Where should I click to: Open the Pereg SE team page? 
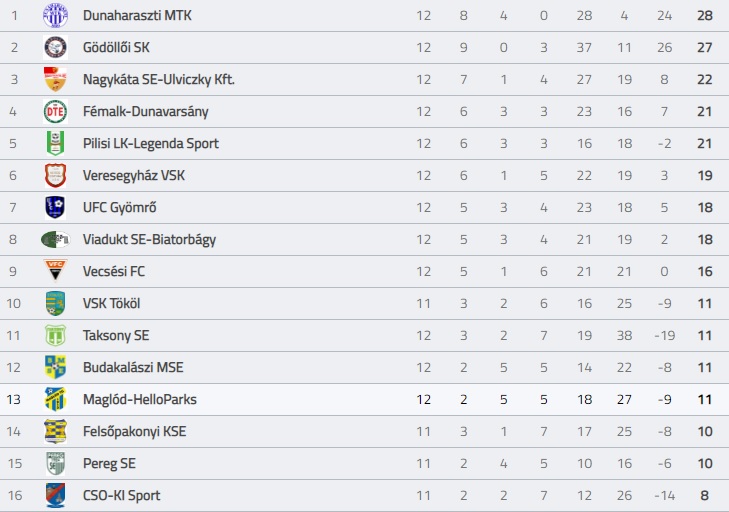109,464
